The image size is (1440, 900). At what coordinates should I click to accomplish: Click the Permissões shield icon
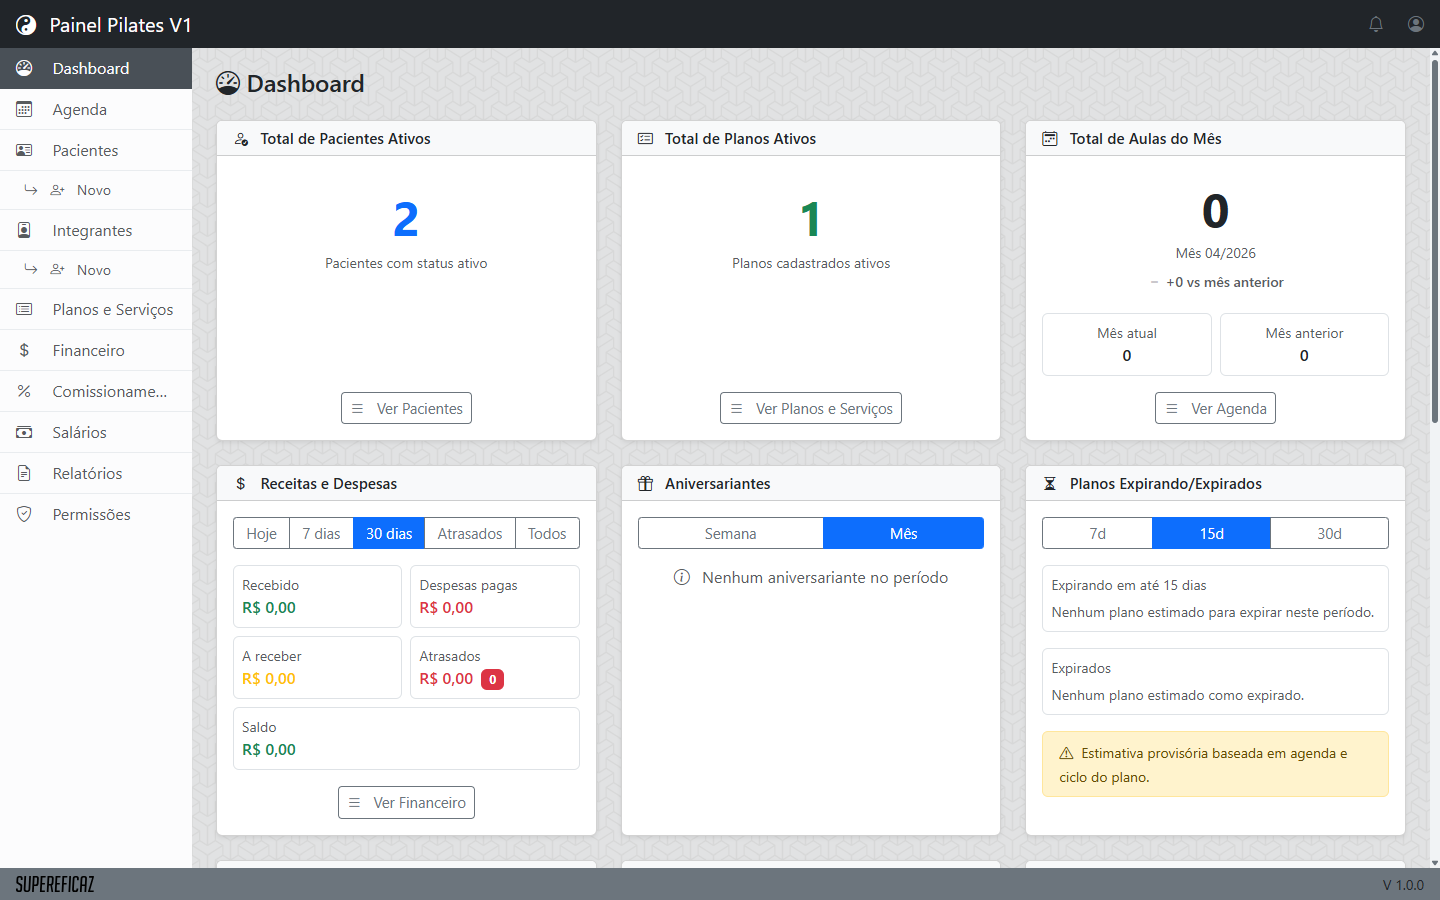tap(24, 514)
